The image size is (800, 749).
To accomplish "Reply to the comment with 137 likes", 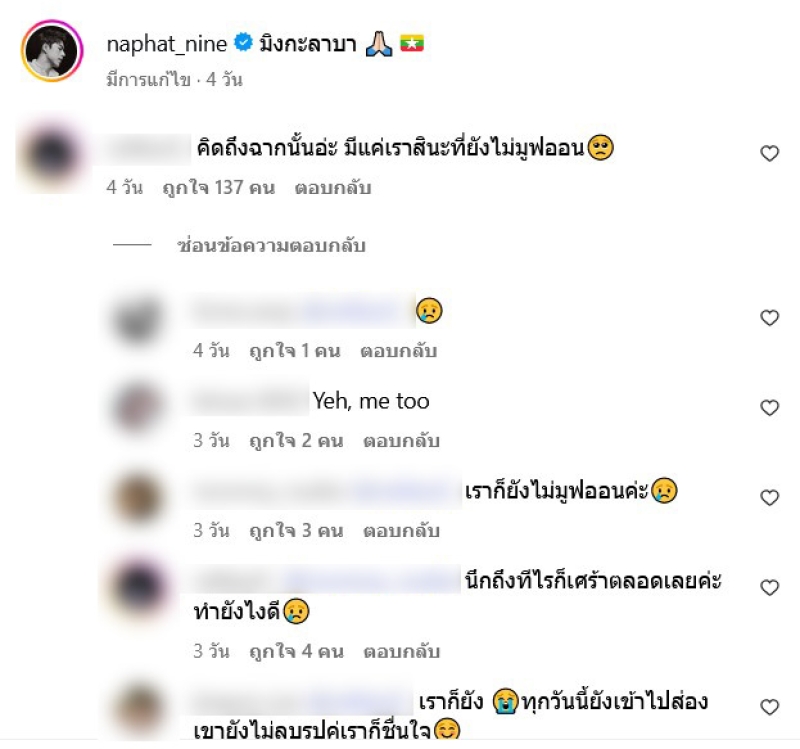I will 333,188.
